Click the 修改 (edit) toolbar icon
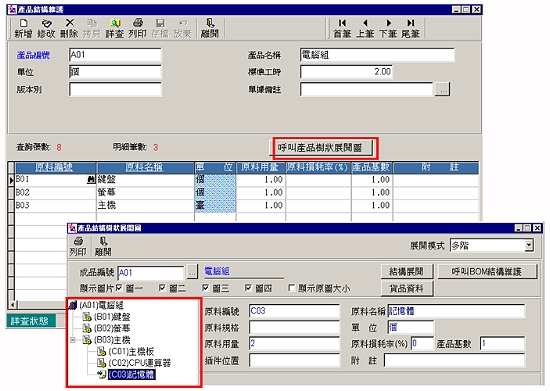 tap(46, 28)
